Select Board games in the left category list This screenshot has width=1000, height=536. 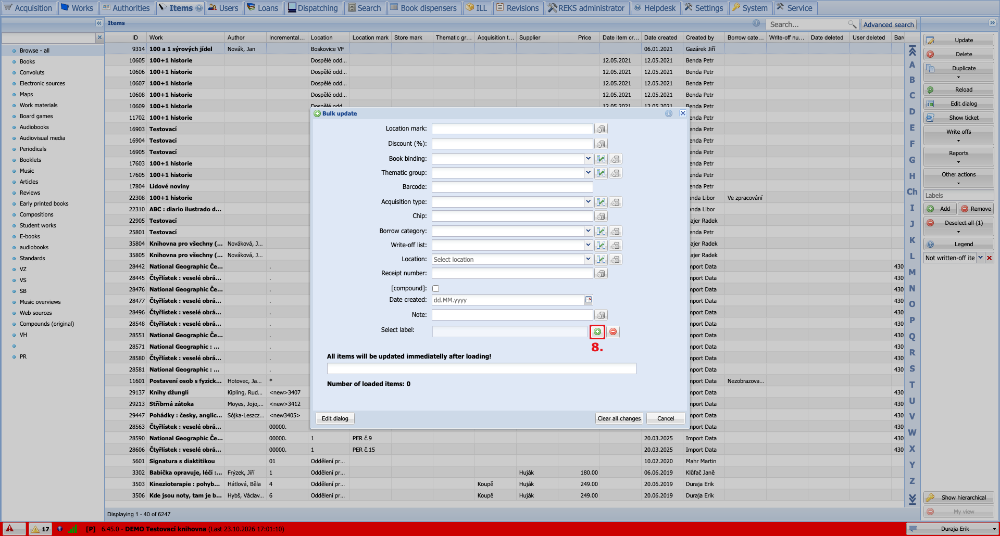[x=36, y=116]
